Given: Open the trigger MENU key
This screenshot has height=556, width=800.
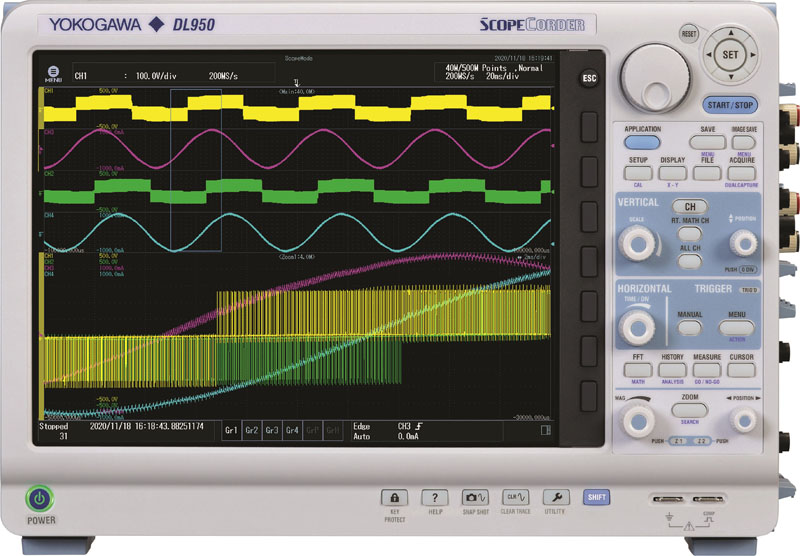Looking at the screenshot, I should pos(736,327).
